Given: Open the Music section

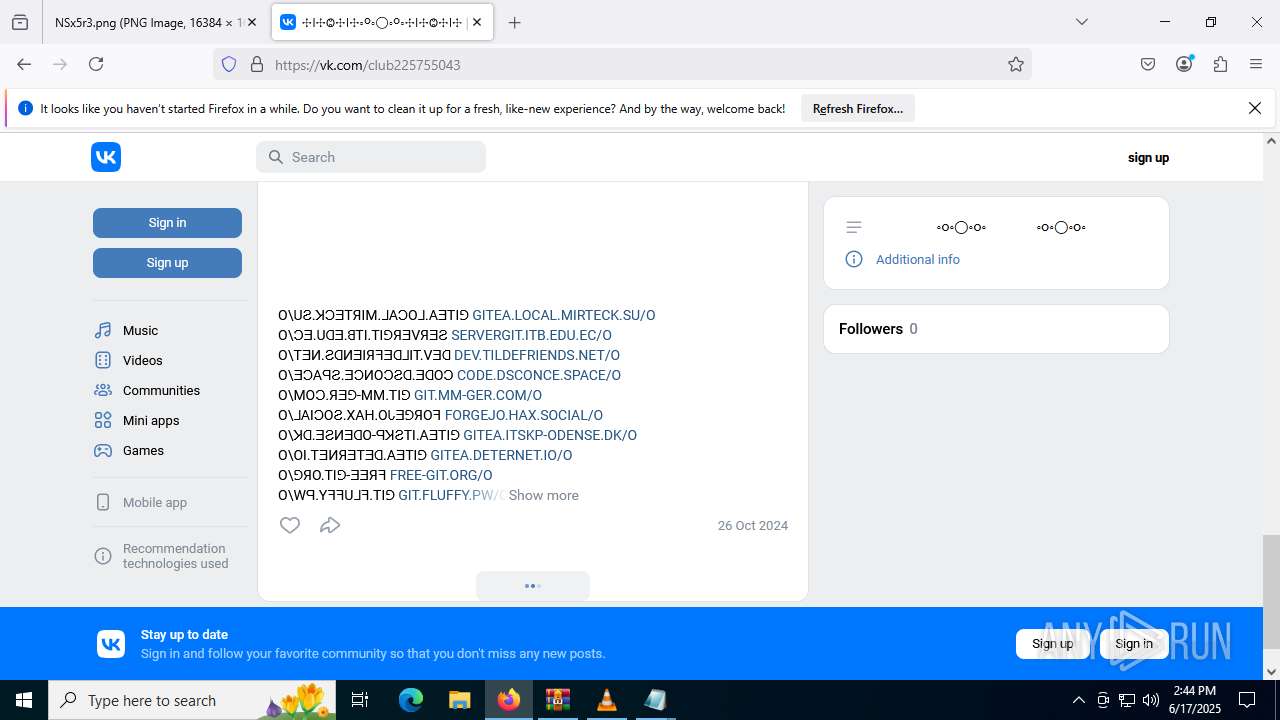Looking at the screenshot, I should [x=140, y=330].
